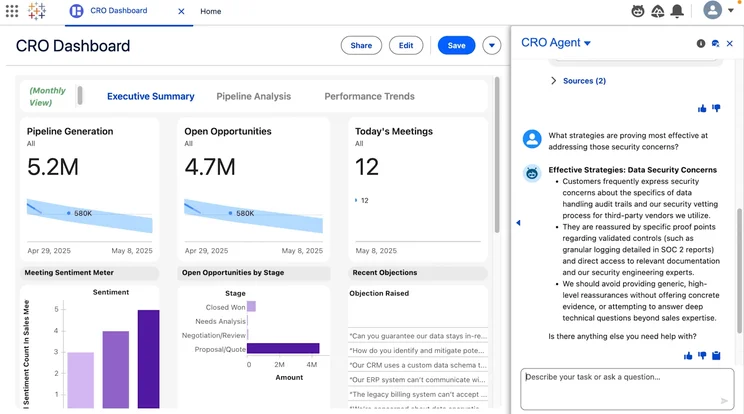Click the Tableau logo icon

click(x=37, y=11)
